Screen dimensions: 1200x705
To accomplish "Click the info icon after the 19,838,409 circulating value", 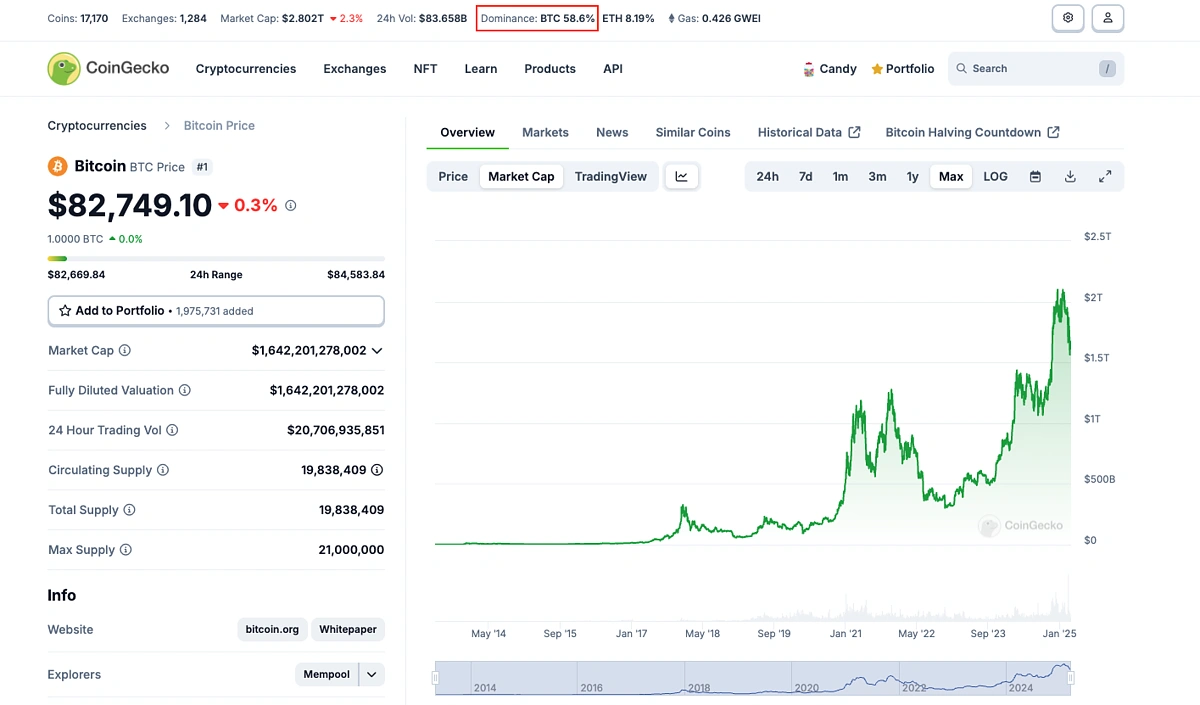I will [x=377, y=470].
